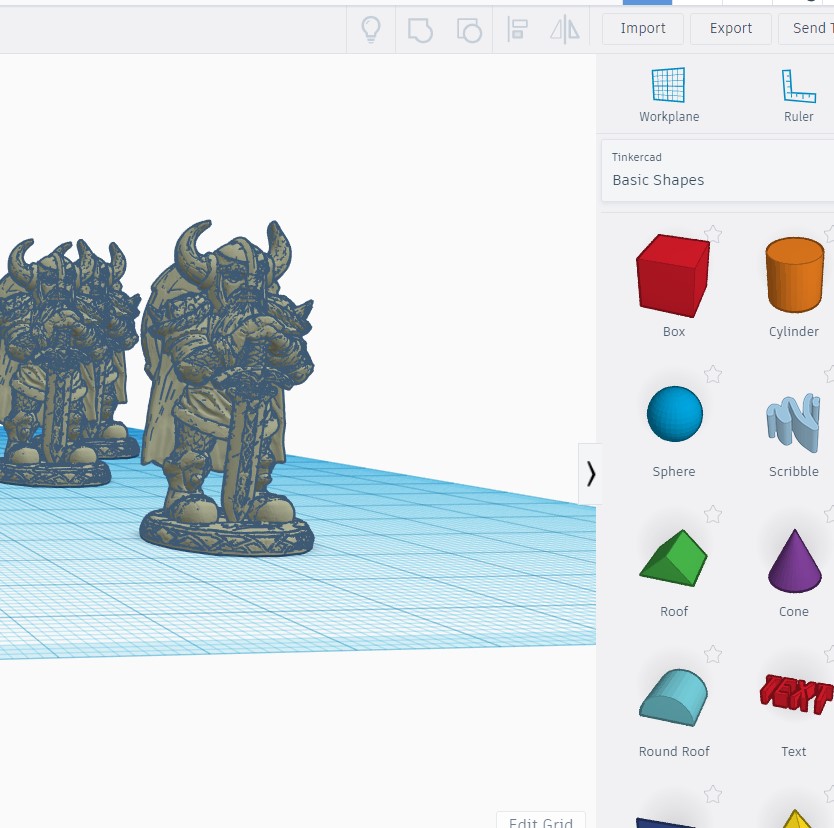Favorite the Round Roof shape star
This screenshot has width=834, height=828.
click(x=713, y=654)
